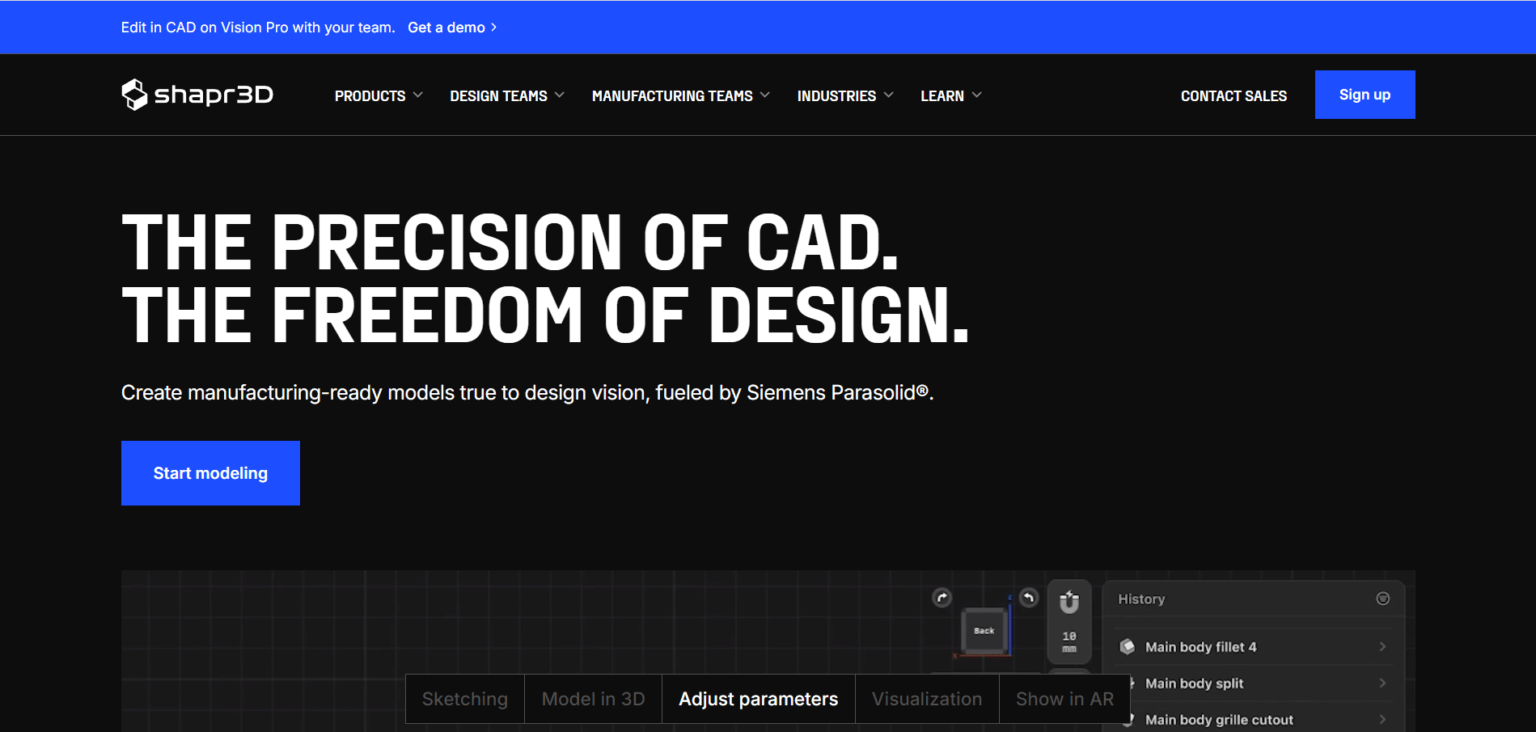This screenshot has height=732, width=1536.
Task: Click the Start modeling button
Action: click(210, 472)
